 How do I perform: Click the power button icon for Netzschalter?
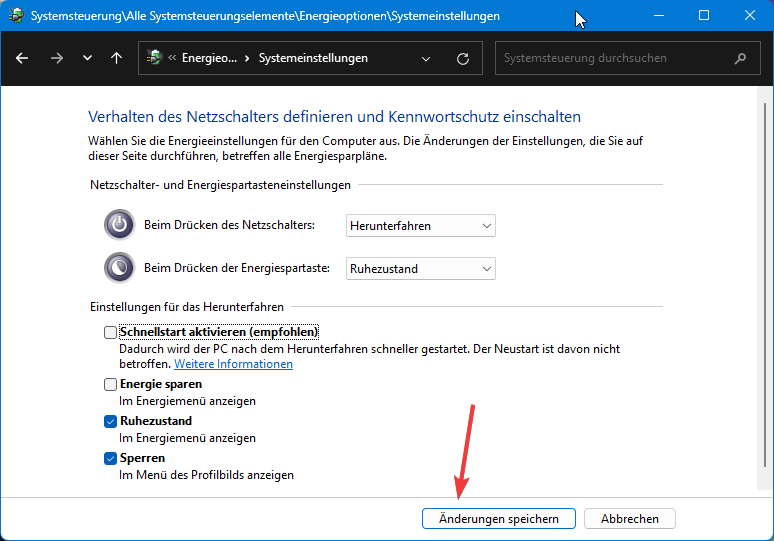coord(119,225)
